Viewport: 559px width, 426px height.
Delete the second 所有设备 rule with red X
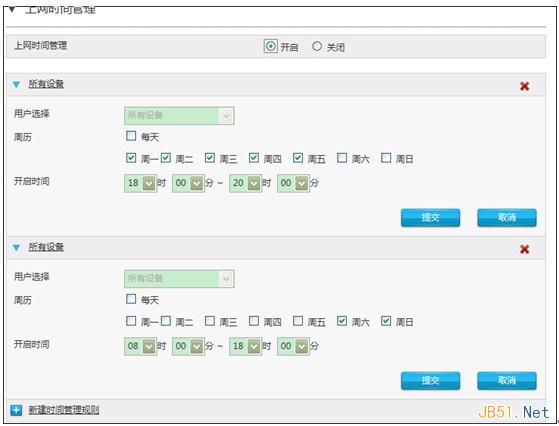(x=524, y=249)
